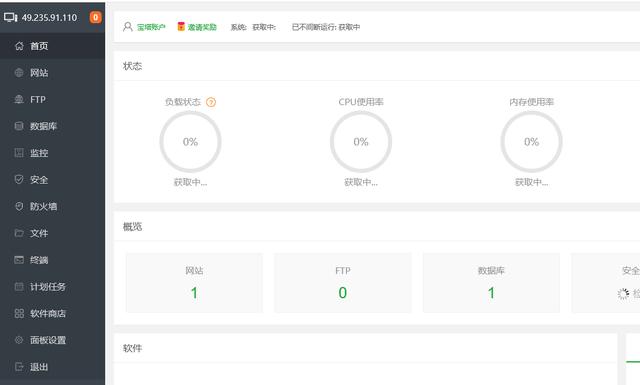Click the gear icon beside 面板设置
This screenshot has width=640, height=385.
pyautogui.click(x=19, y=340)
